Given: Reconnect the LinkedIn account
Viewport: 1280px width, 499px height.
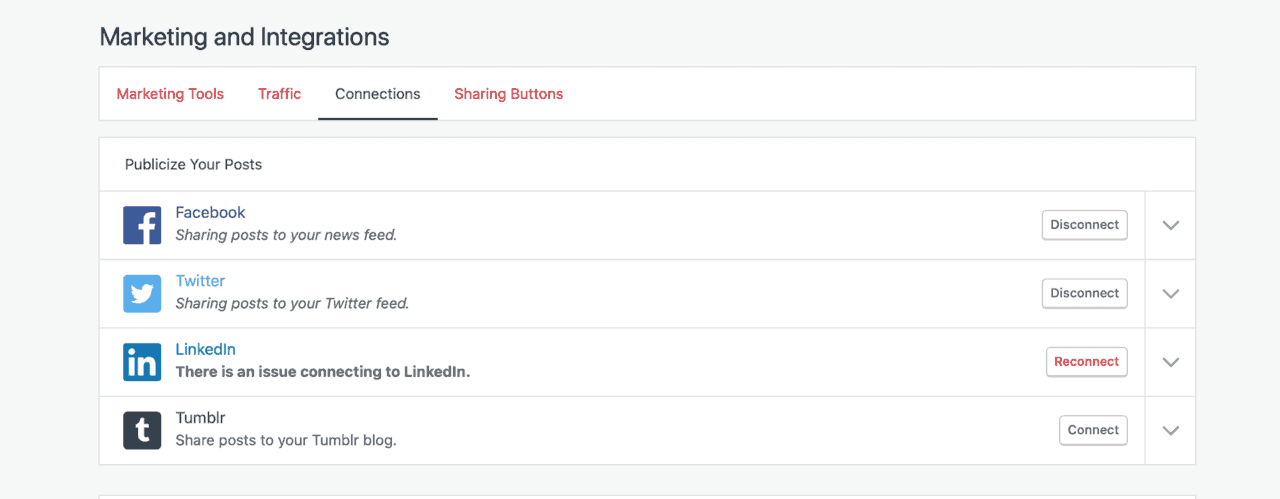Looking at the screenshot, I should pos(1086,362).
